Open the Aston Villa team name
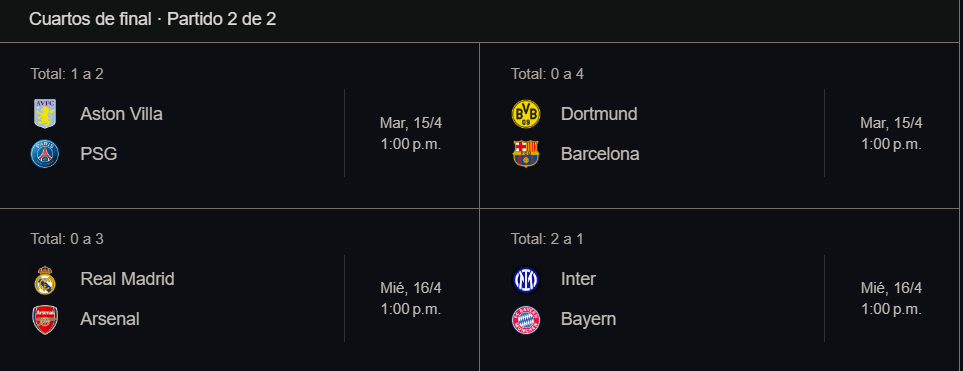Screen dimensions: 963x371 pyautogui.click(x=122, y=114)
